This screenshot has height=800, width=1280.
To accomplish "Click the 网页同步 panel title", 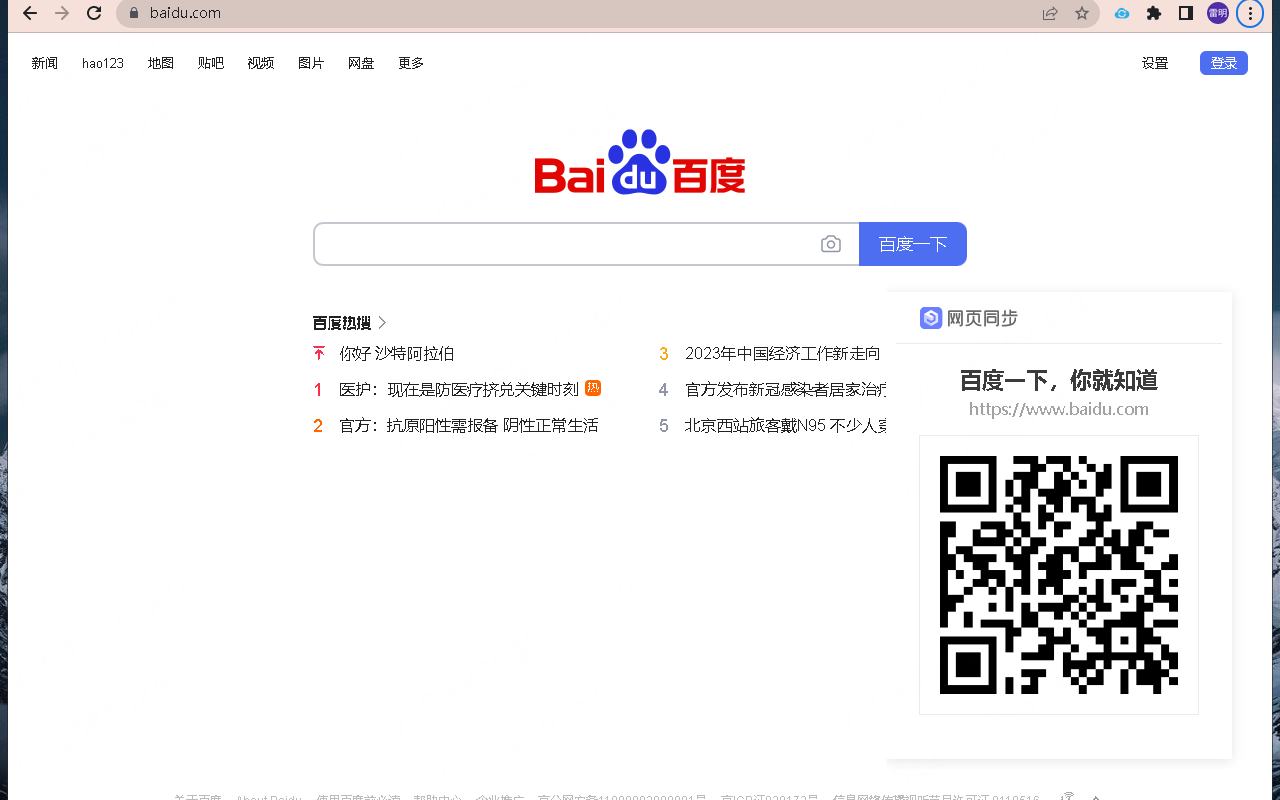I will point(982,318).
